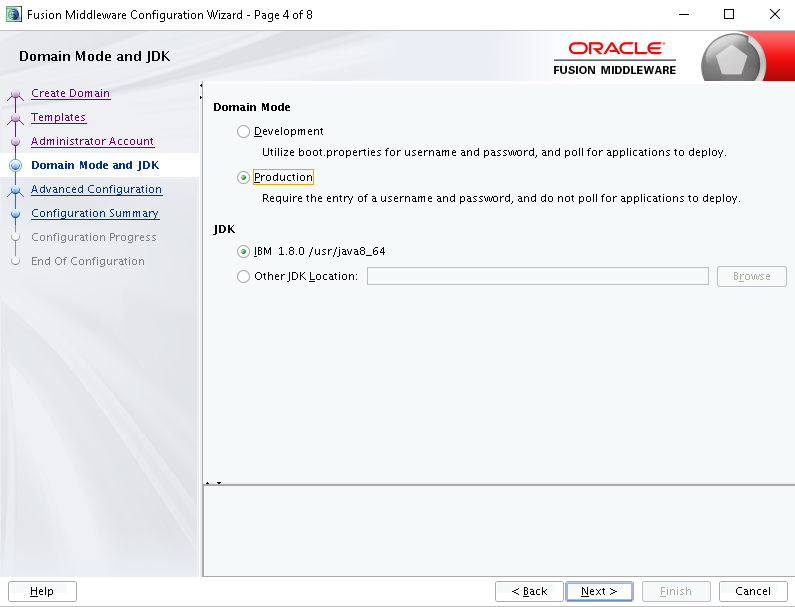
Task: Click the Next button
Action: (599, 591)
